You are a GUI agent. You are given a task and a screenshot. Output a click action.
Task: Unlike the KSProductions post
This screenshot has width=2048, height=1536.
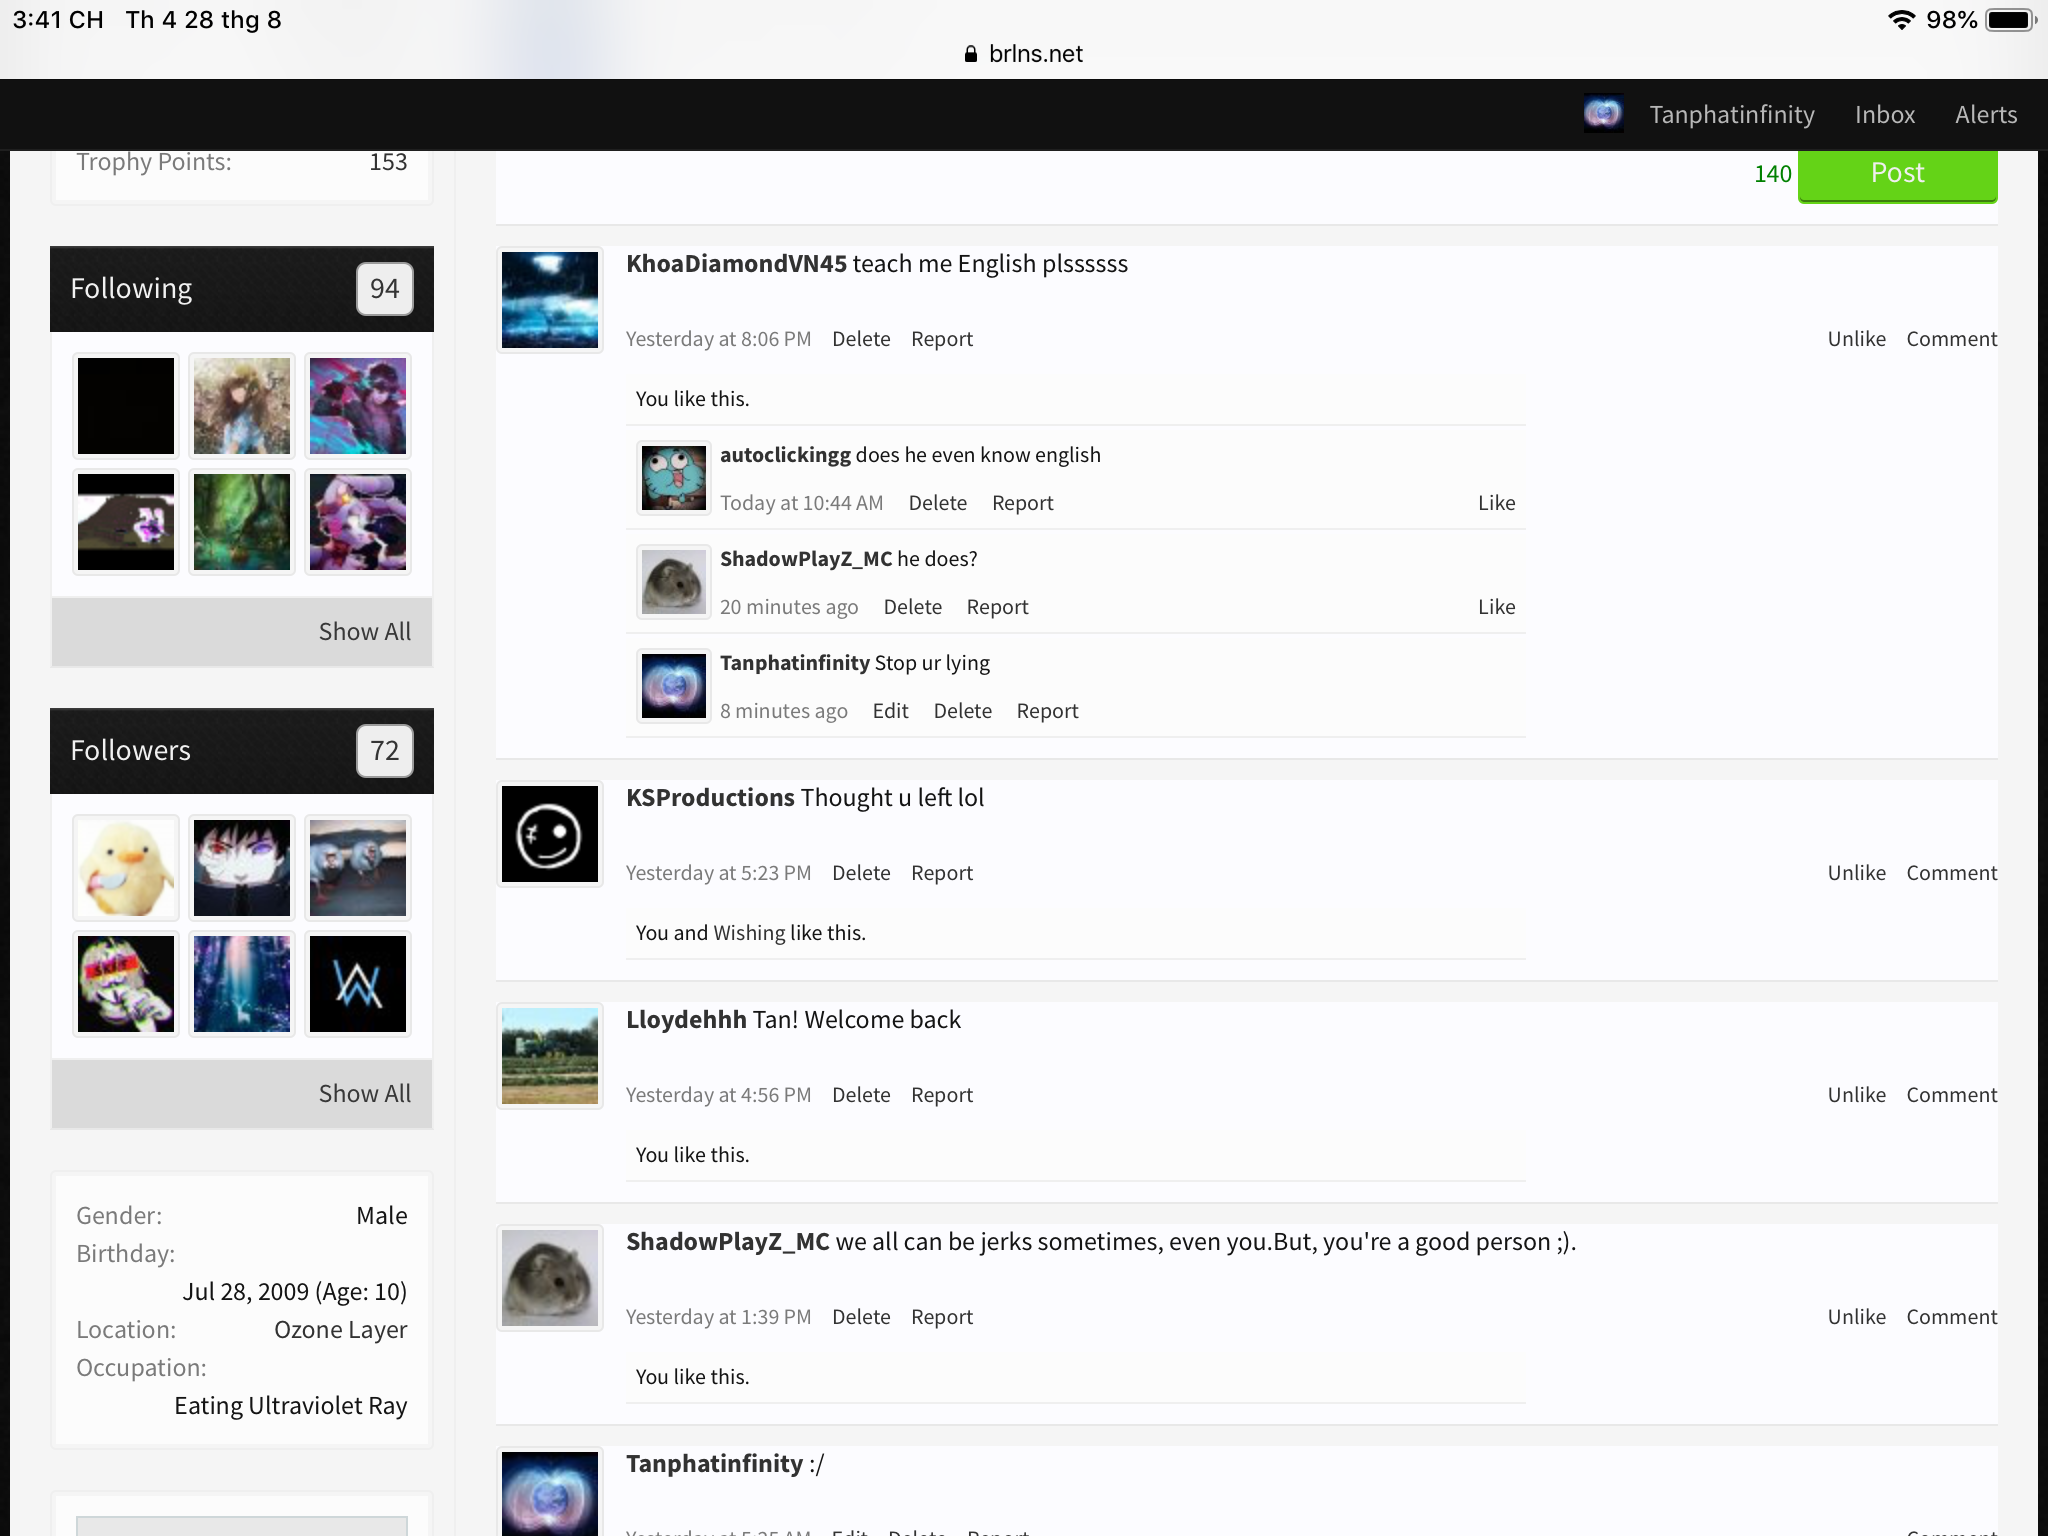click(1856, 873)
